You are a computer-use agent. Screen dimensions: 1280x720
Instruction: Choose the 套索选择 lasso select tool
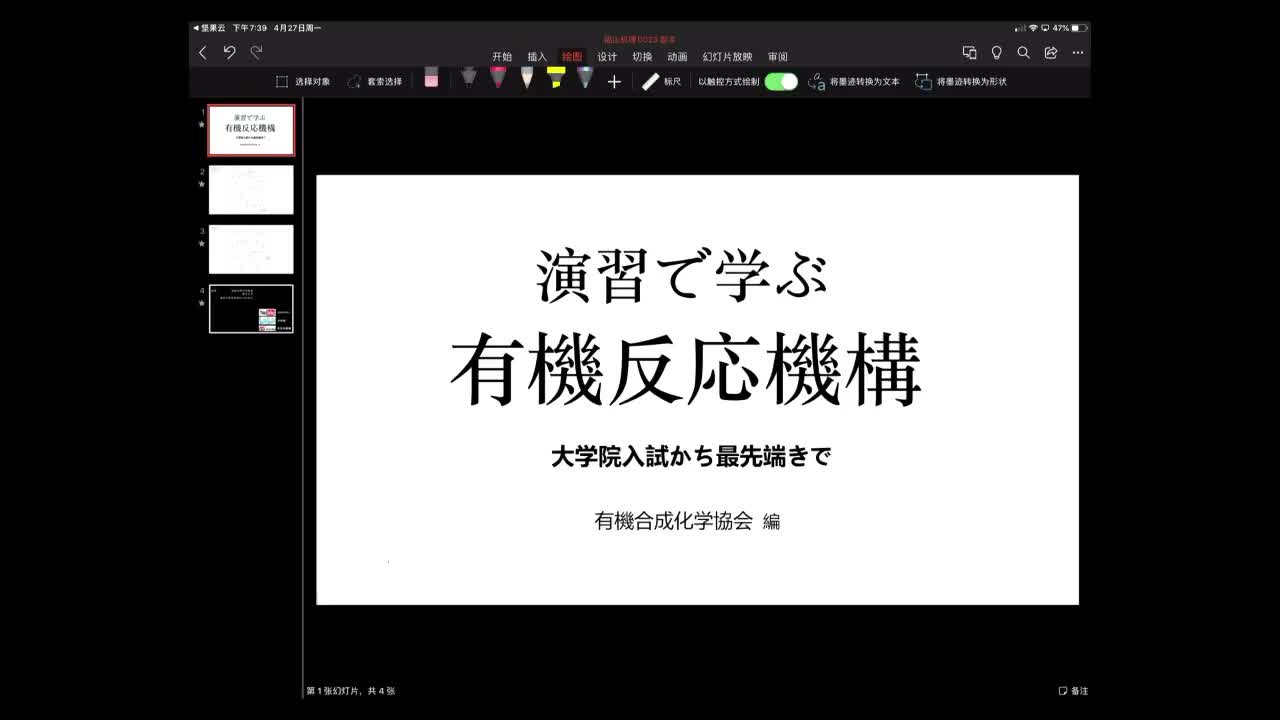tap(374, 81)
